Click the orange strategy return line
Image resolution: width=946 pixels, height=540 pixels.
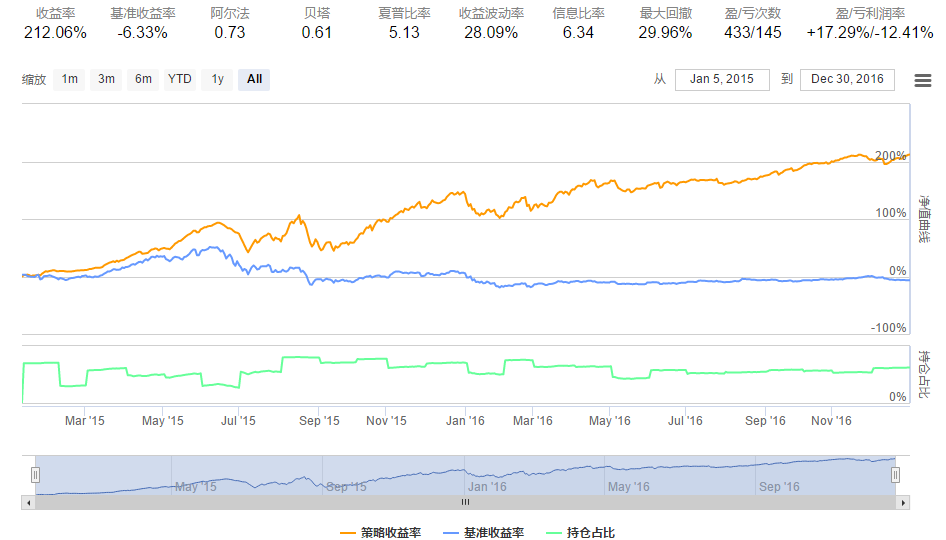(x=600, y=183)
